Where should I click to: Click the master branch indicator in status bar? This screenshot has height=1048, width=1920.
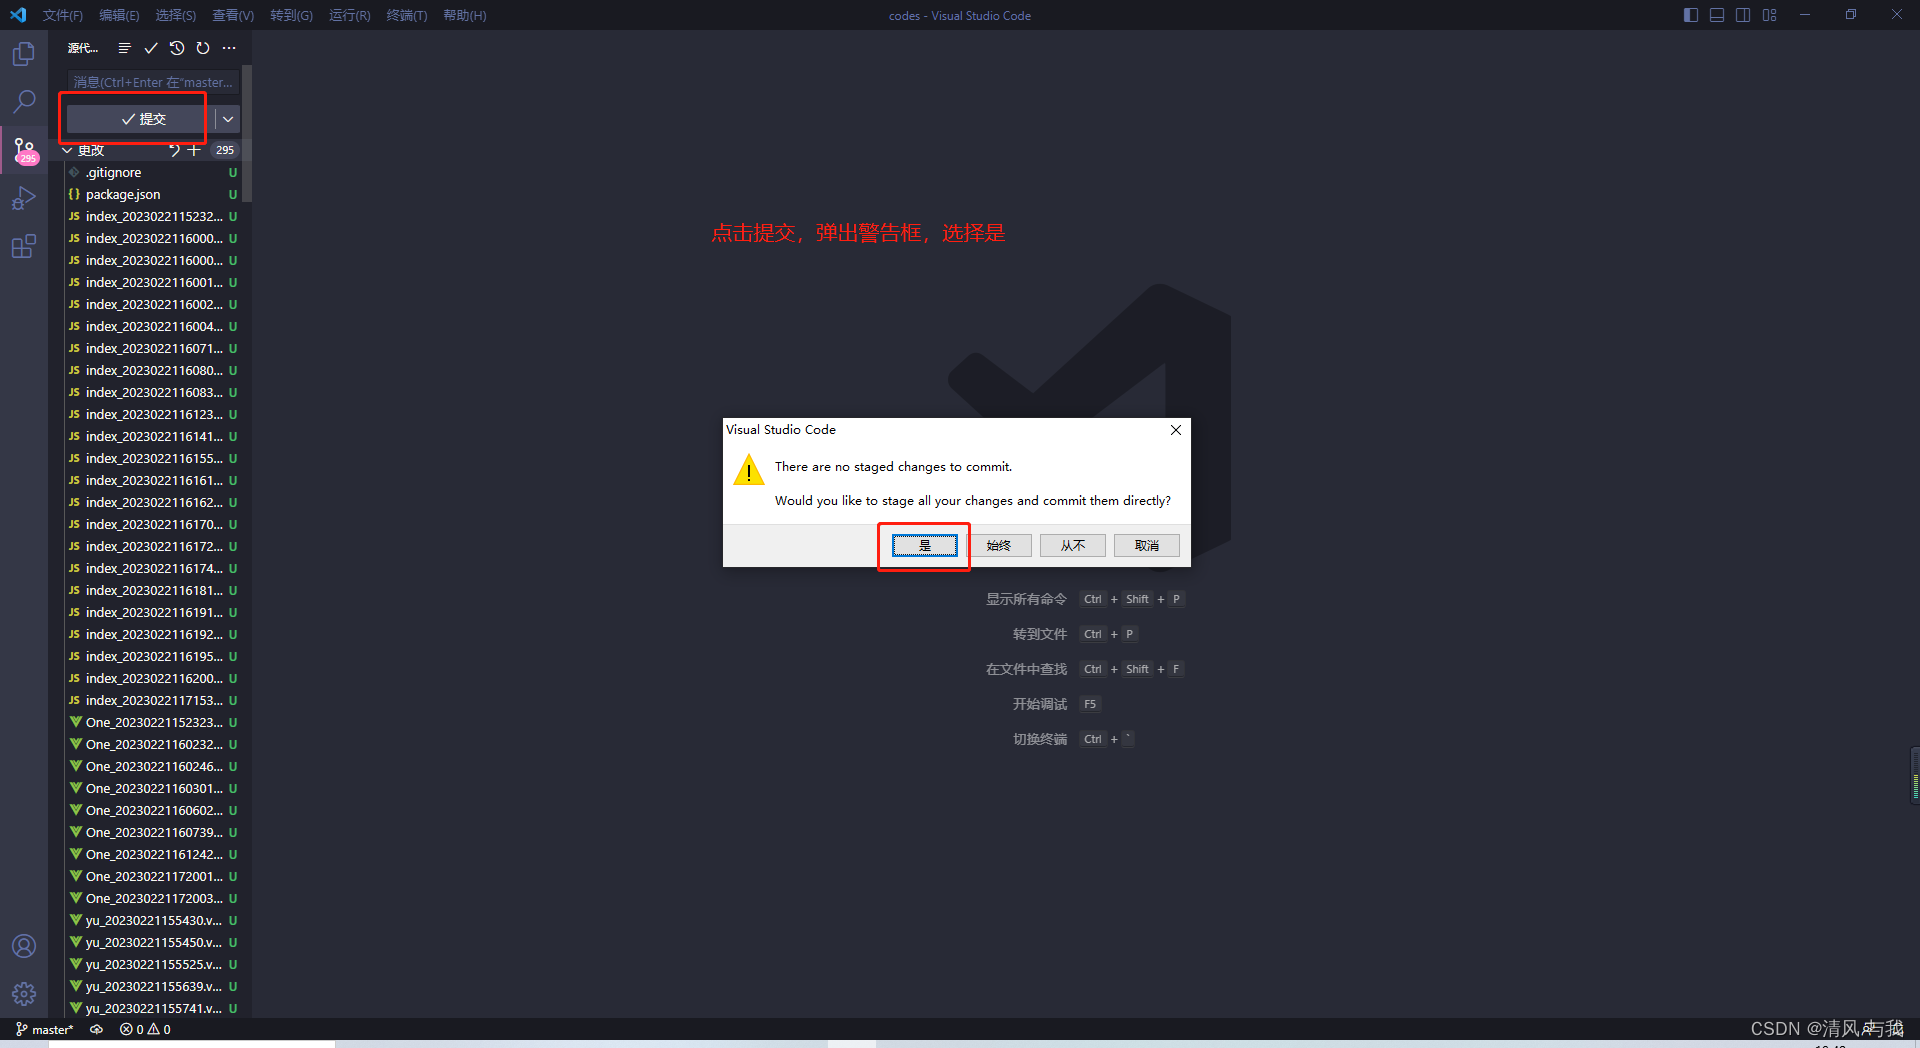coord(45,1029)
